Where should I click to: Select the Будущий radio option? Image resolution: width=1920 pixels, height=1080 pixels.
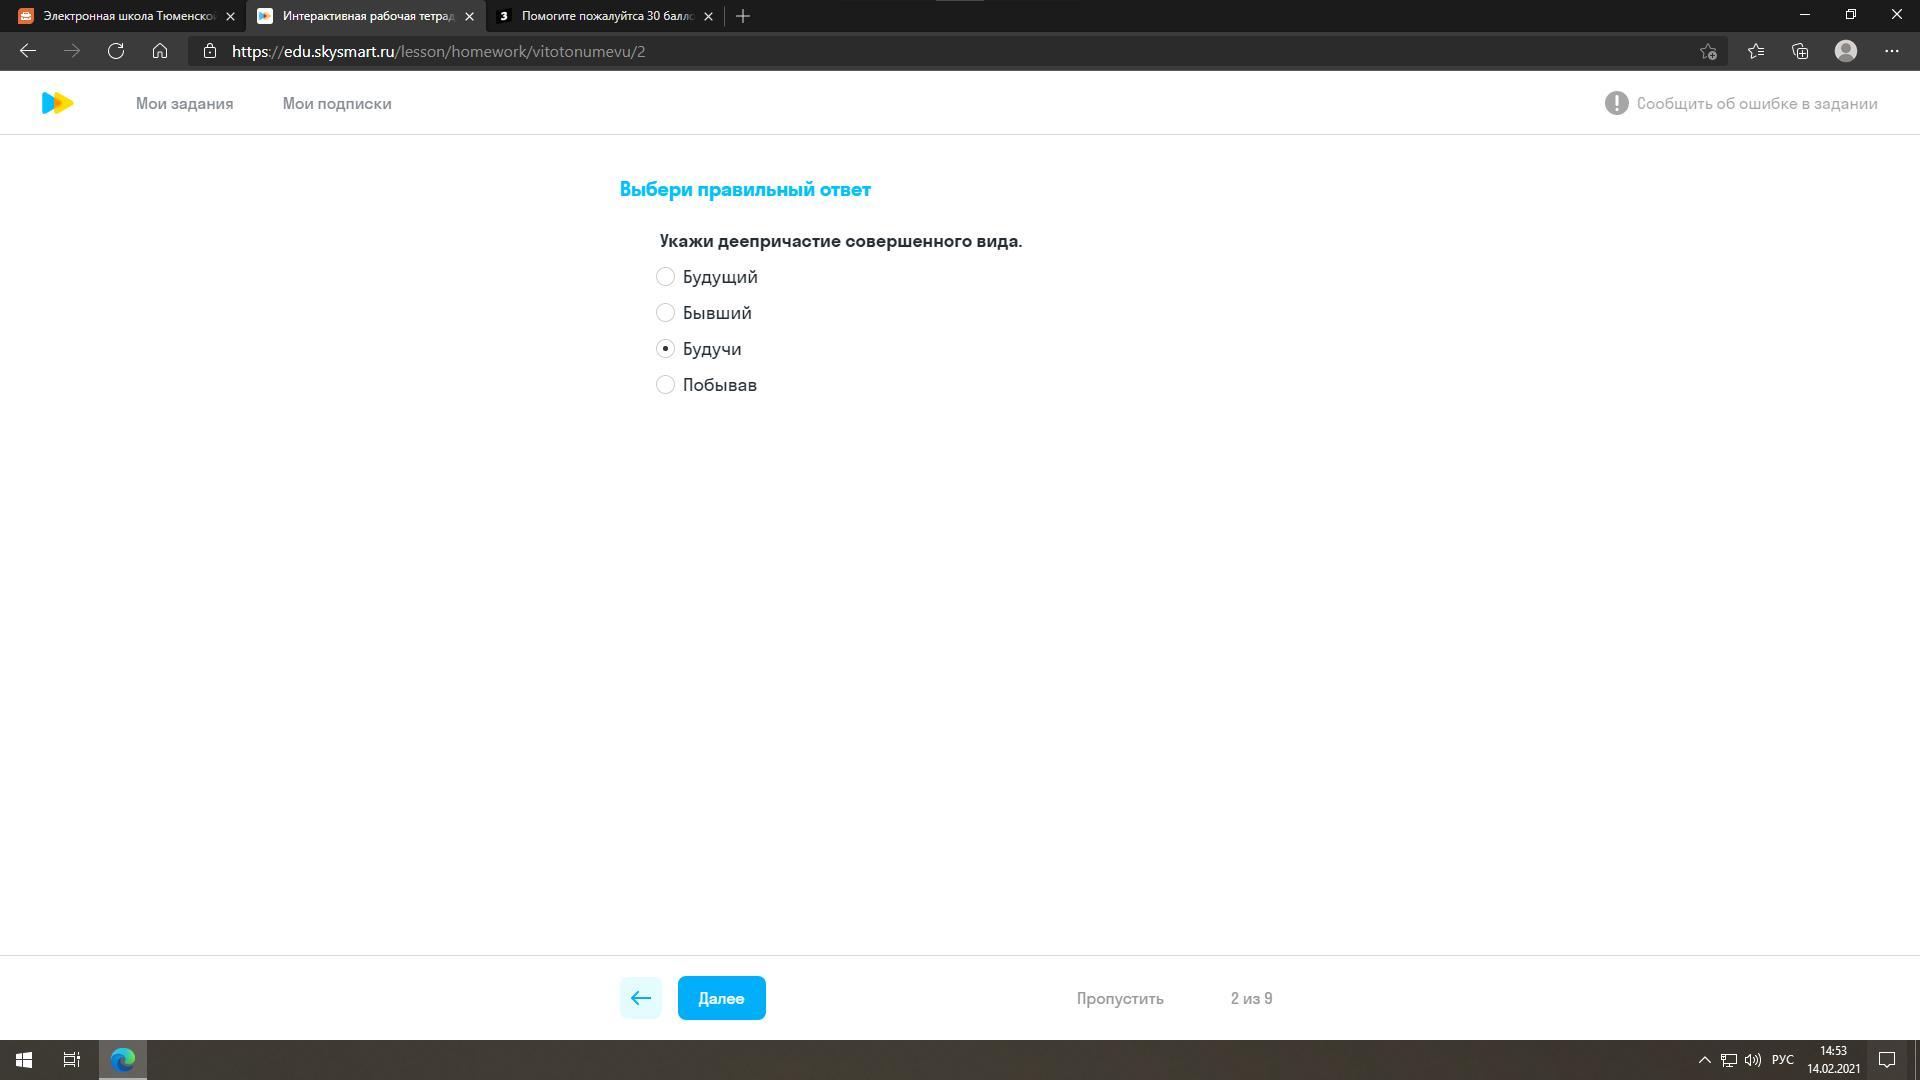point(665,277)
